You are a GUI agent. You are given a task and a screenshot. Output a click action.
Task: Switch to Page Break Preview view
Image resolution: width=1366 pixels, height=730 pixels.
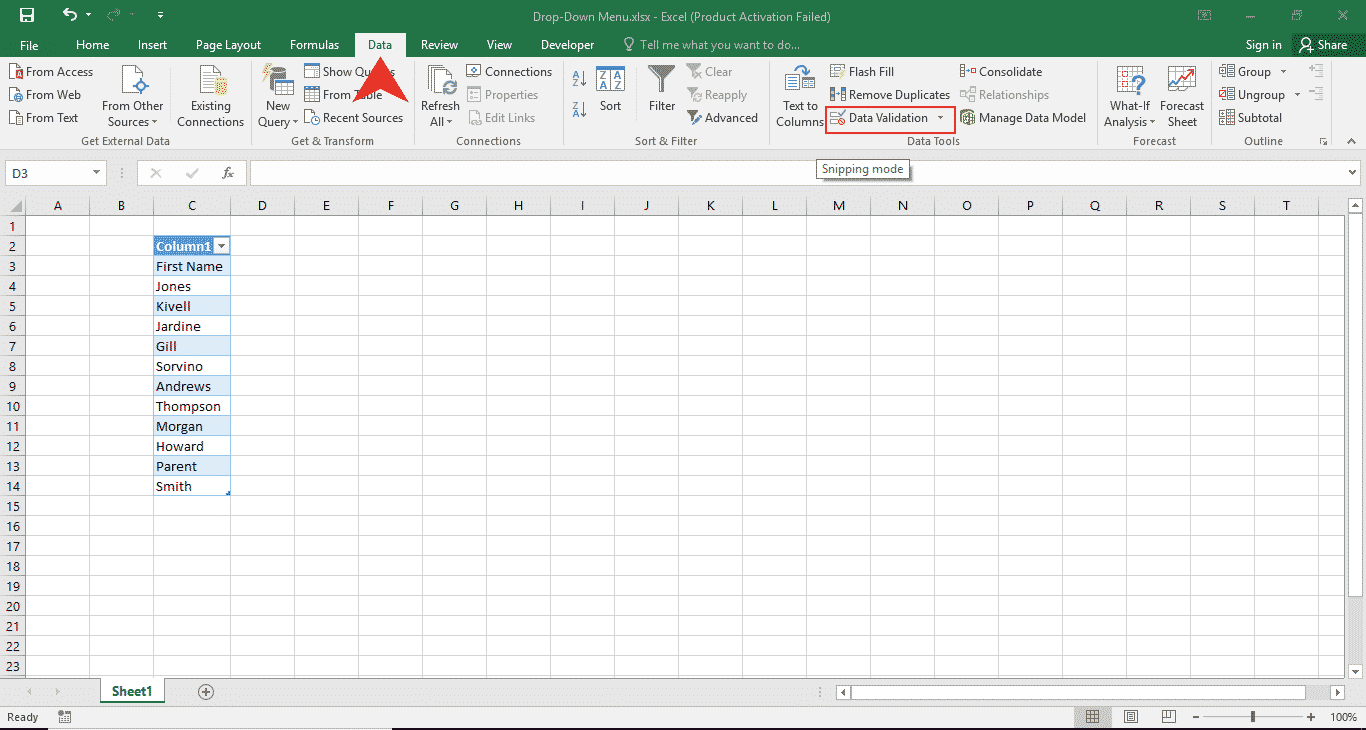coord(1167,717)
